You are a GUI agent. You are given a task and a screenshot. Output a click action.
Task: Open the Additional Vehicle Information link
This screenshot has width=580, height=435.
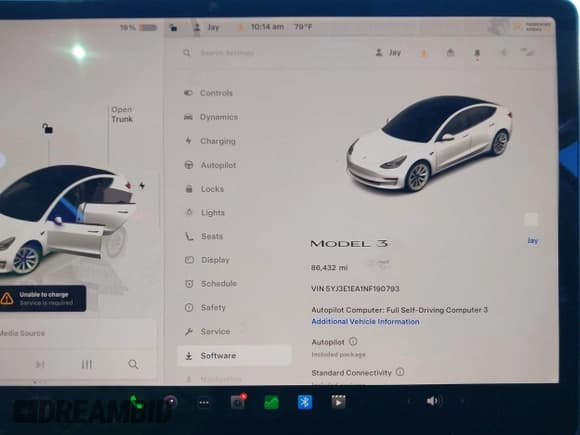[365, 322]
